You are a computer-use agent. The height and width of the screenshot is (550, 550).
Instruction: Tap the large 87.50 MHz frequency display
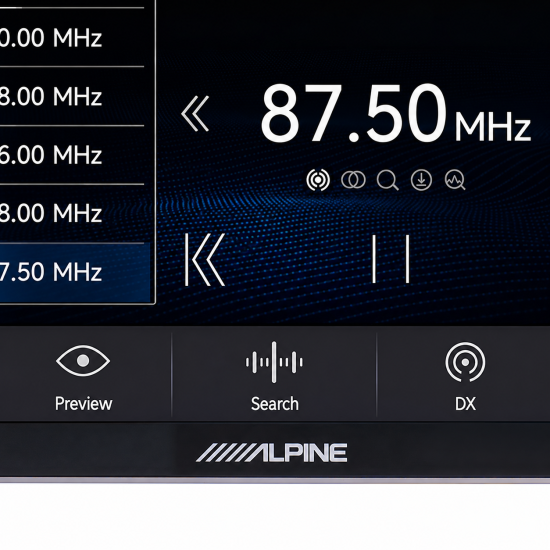click(x=395, y=114)
